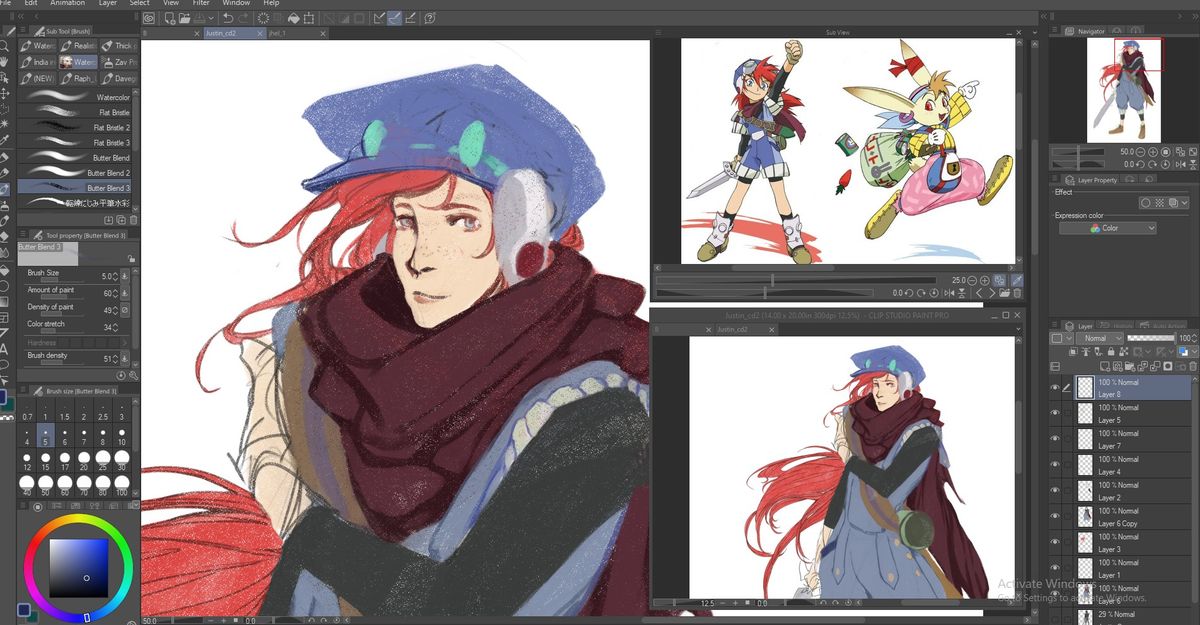Hide Layer 3 with its eye icon
This screenshot has height=625, width=1200.
click(x=1054, y=542)
